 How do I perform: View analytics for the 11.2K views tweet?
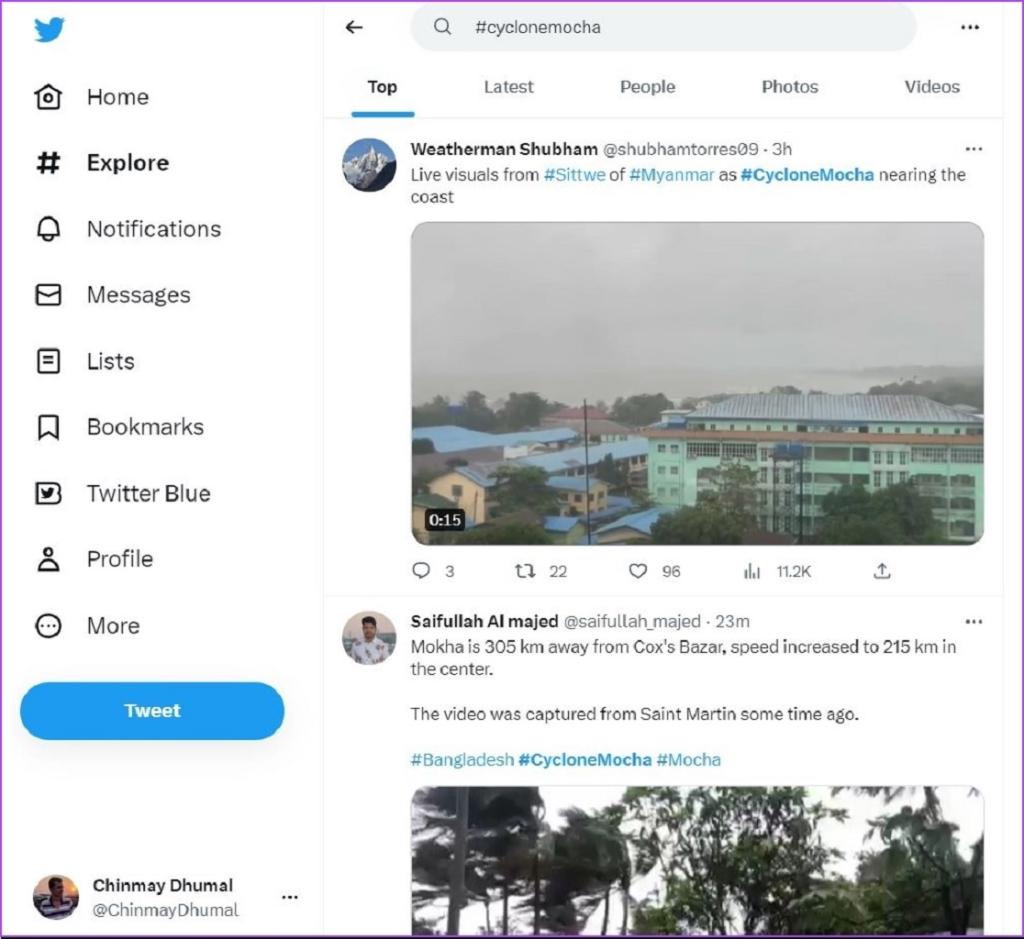pyautogui.click(x=752, y=571)
